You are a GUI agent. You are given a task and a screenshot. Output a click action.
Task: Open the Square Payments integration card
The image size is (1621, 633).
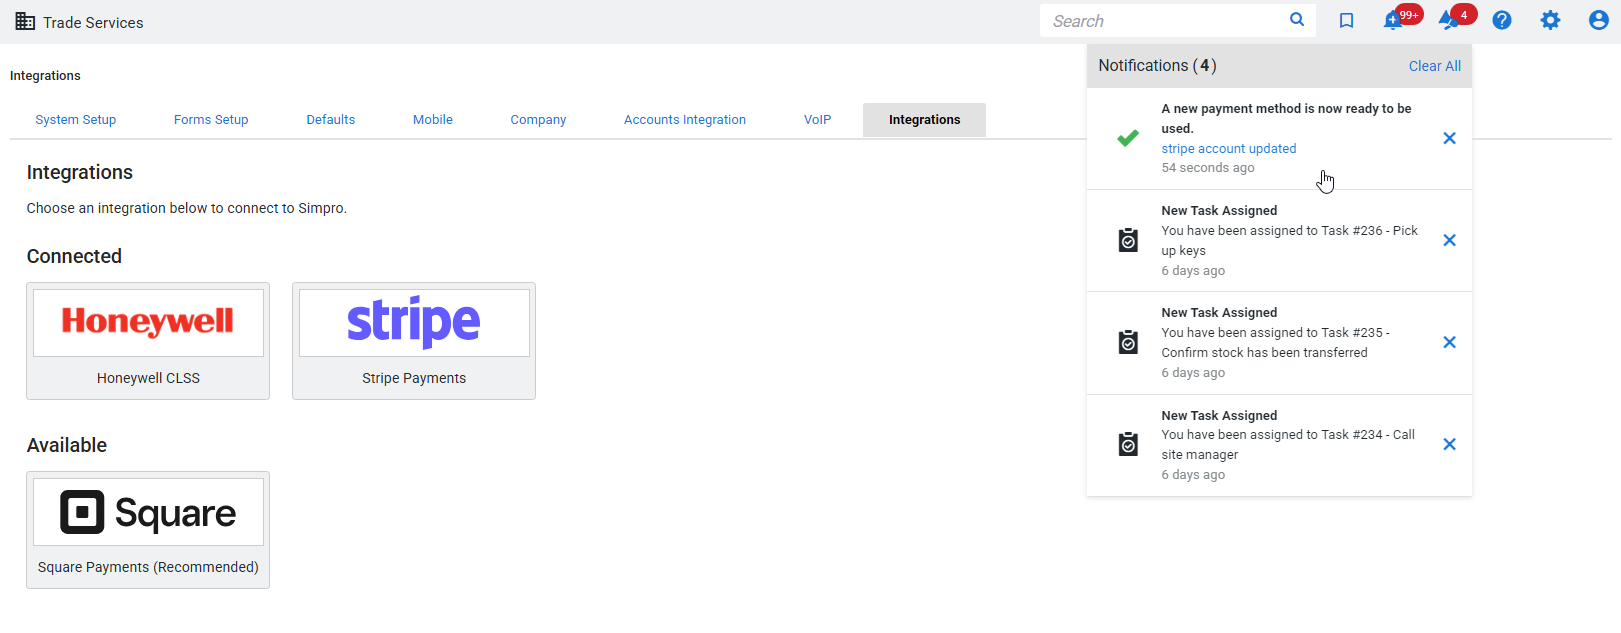coord(148,530)
